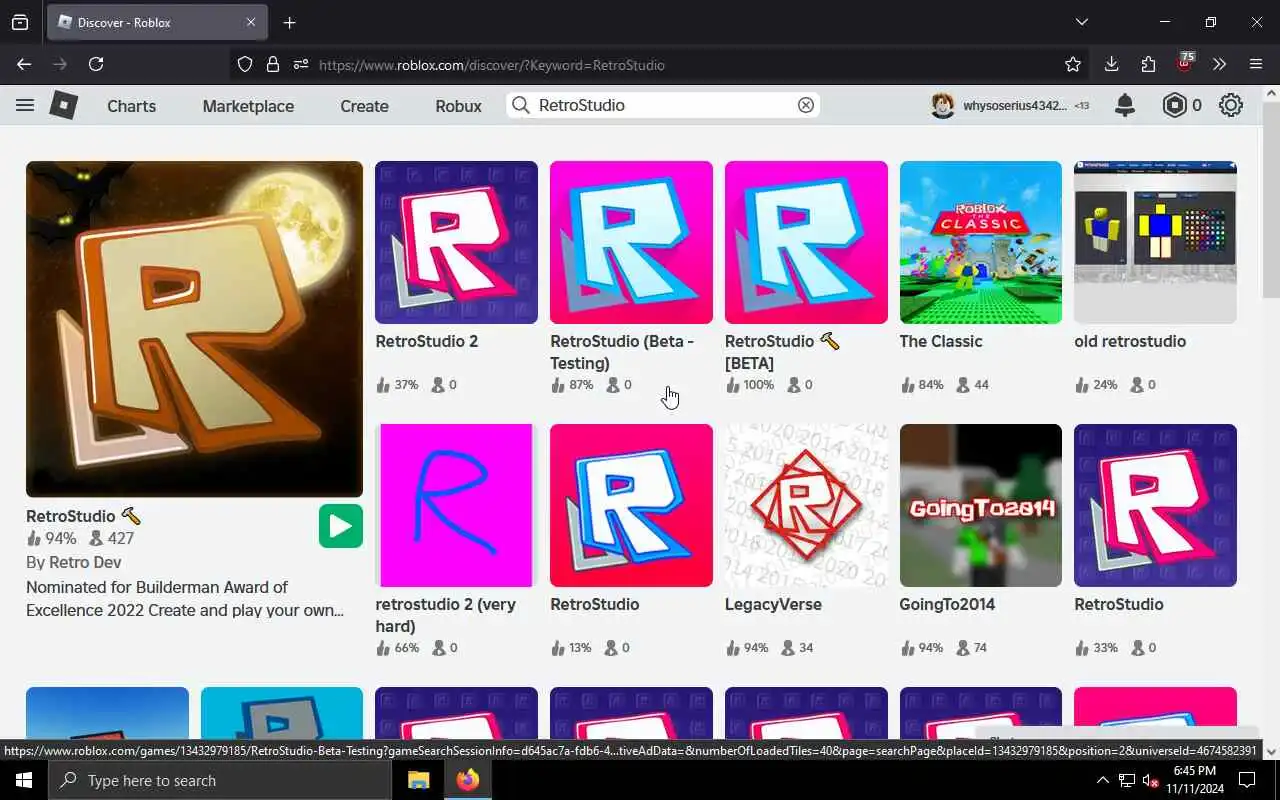Open the network status tray icon
Viewport: 1280px width, 800px height.
point(1127,780)
